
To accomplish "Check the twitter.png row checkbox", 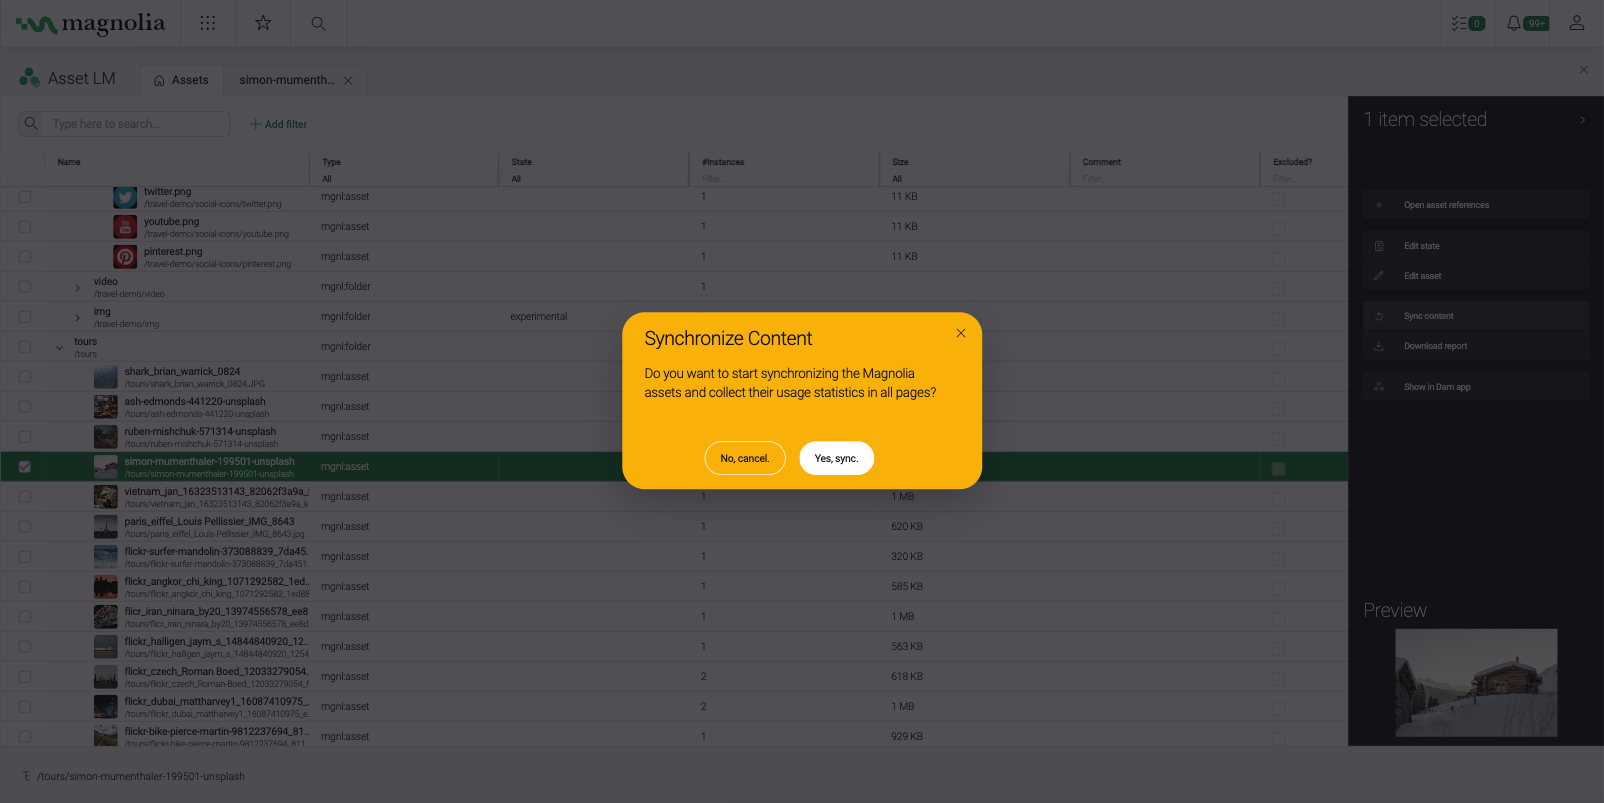I will [x=25, y=197].
